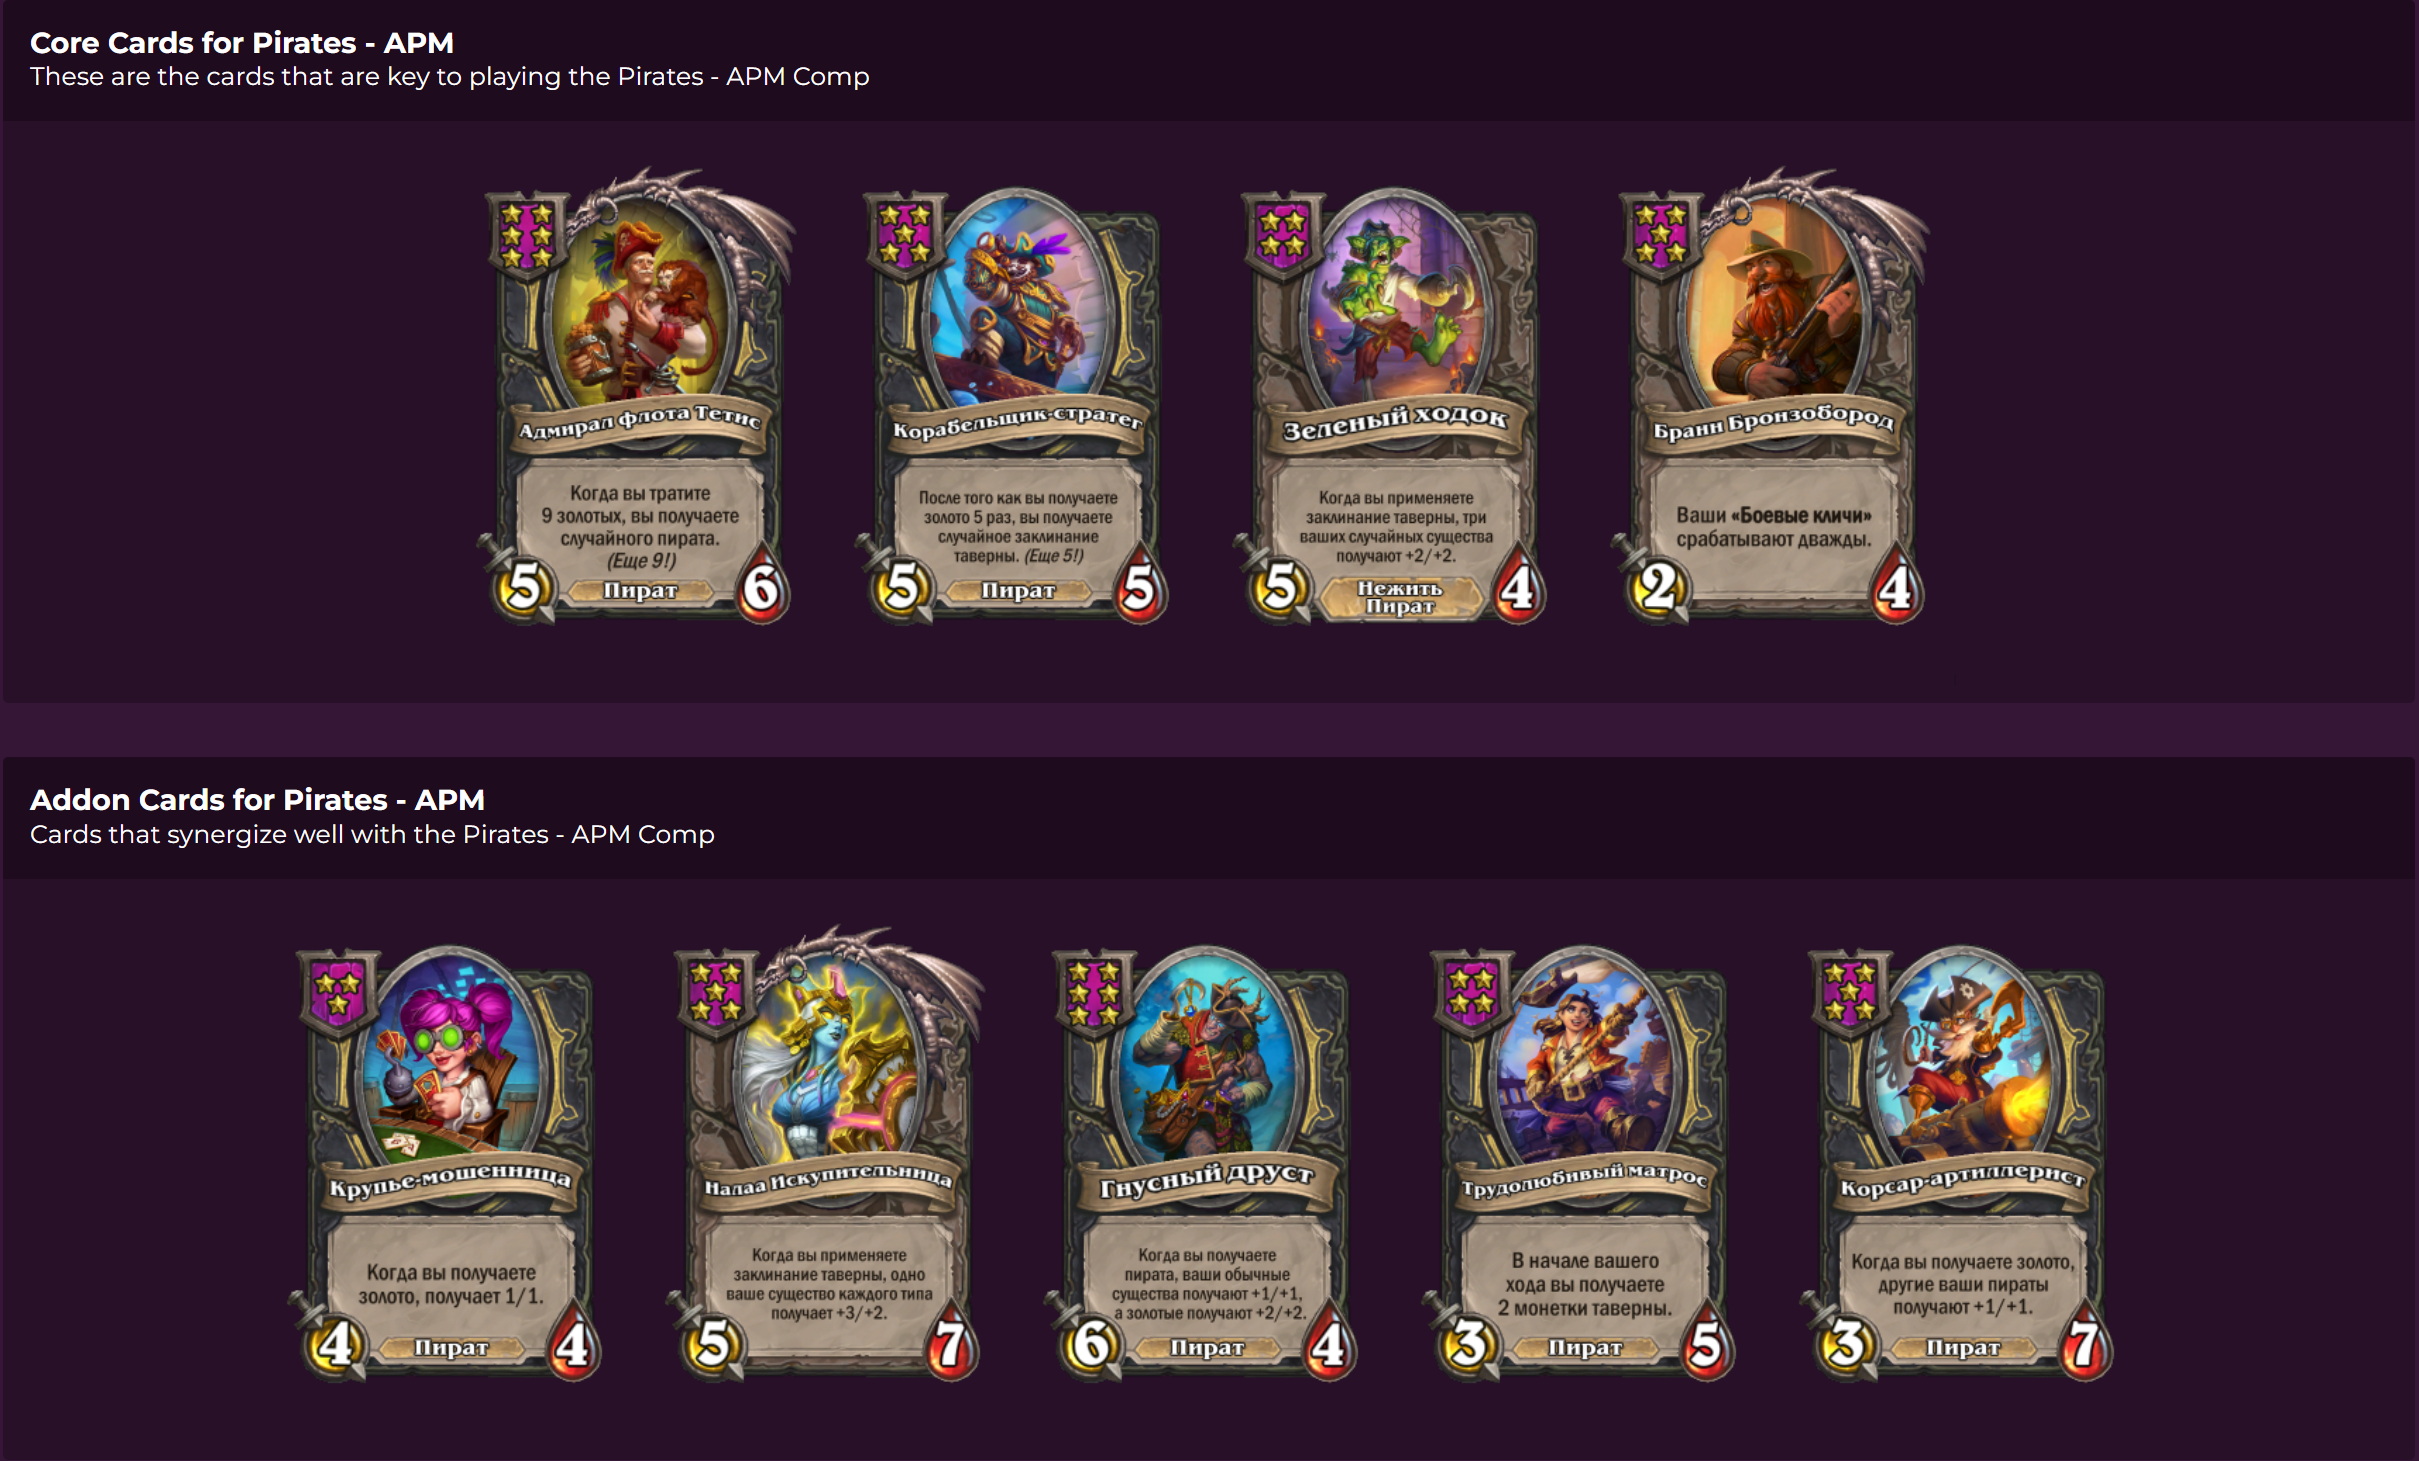Image resolution: width=2419 pixels, height=1461 pixels.
Task: Click the Нежить Пират tribe banner
Action: click(x=1399, y=597)
